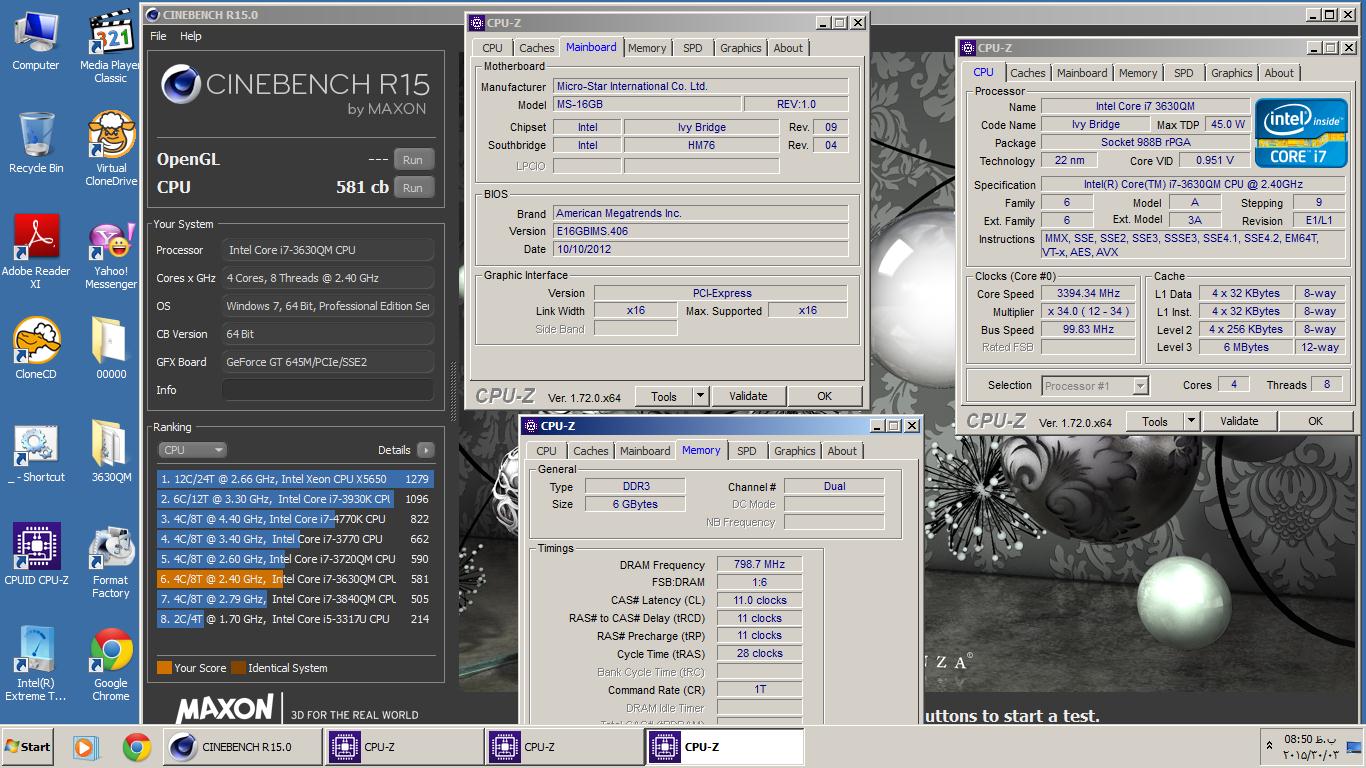Click the orange Your Score legend swatch
The image size is (1366, 768).
point(164,668)
